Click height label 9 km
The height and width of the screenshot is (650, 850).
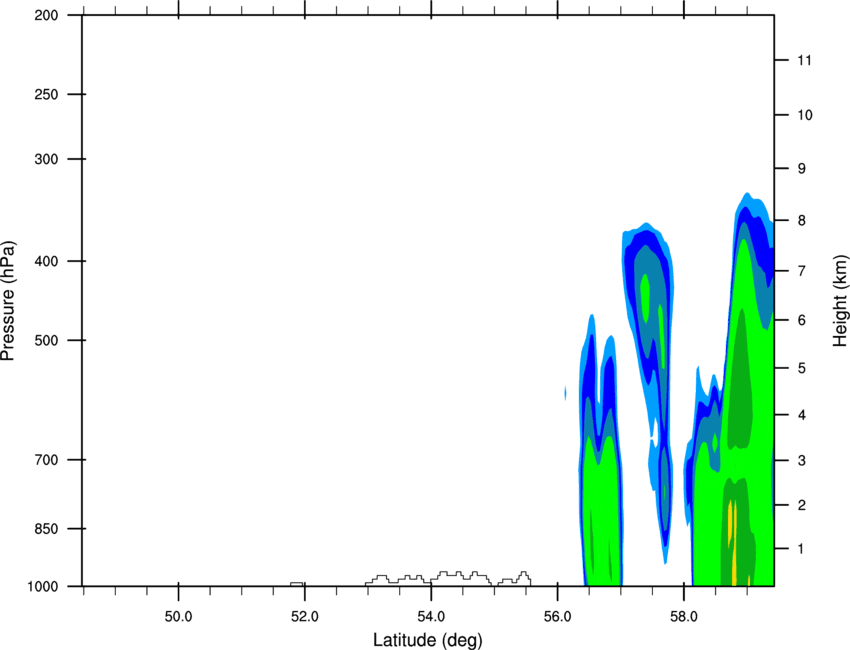(x=802, y=169)
